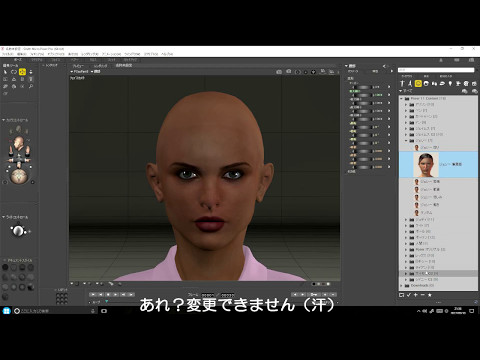This screenshot has width=480, height=360.
Task: Click the star favorites icon in library
Action: [430, 295]
